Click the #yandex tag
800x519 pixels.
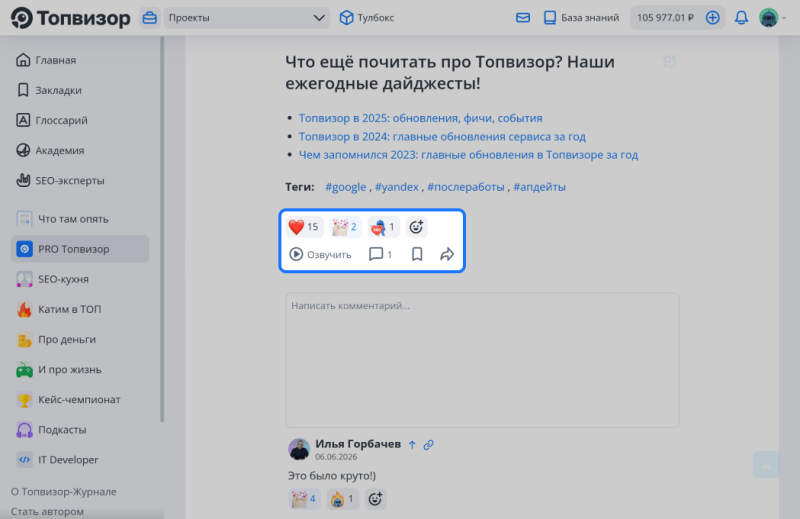(396, 187)
